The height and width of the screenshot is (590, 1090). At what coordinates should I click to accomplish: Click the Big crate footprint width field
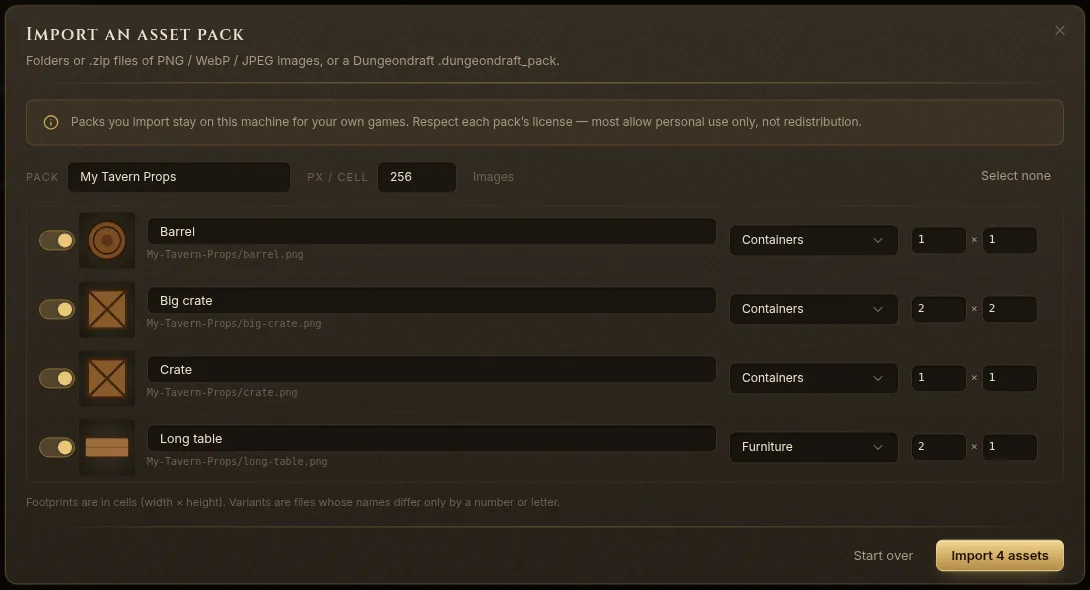[x=938, y=309]
